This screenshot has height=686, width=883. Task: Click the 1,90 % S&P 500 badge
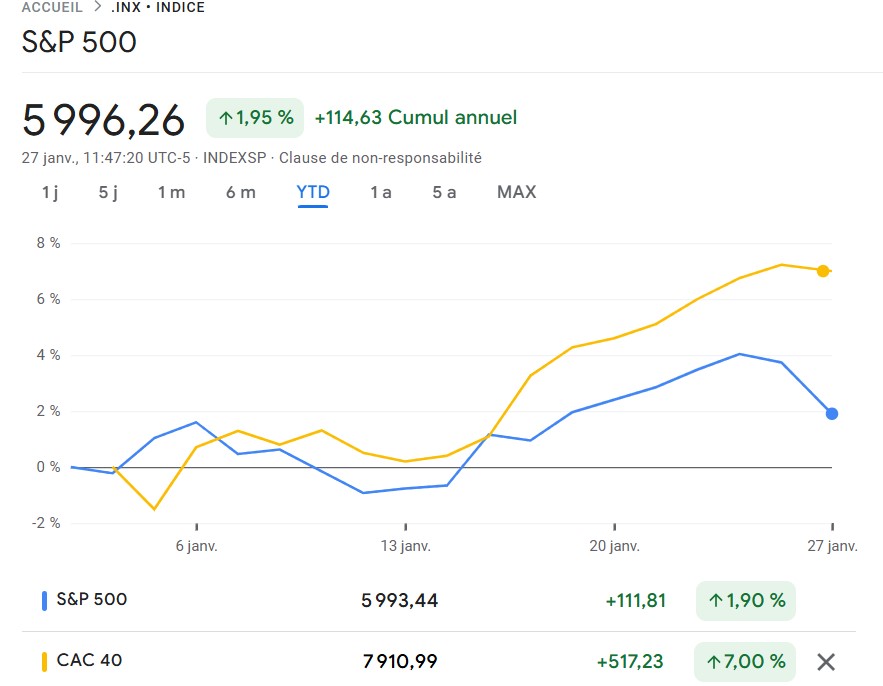click(x=746, y=601)
